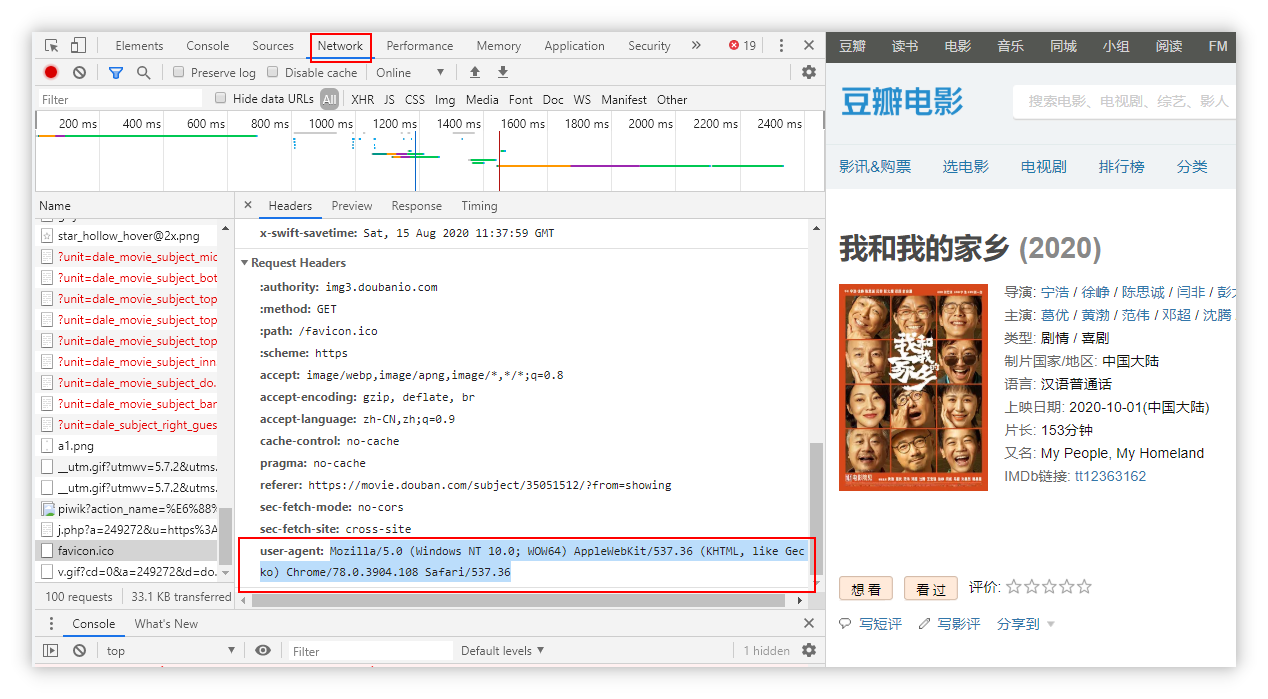The width and height of the screenshot is (1268, 699).
Task: Stop recording network log with red button
Action: 51,73
